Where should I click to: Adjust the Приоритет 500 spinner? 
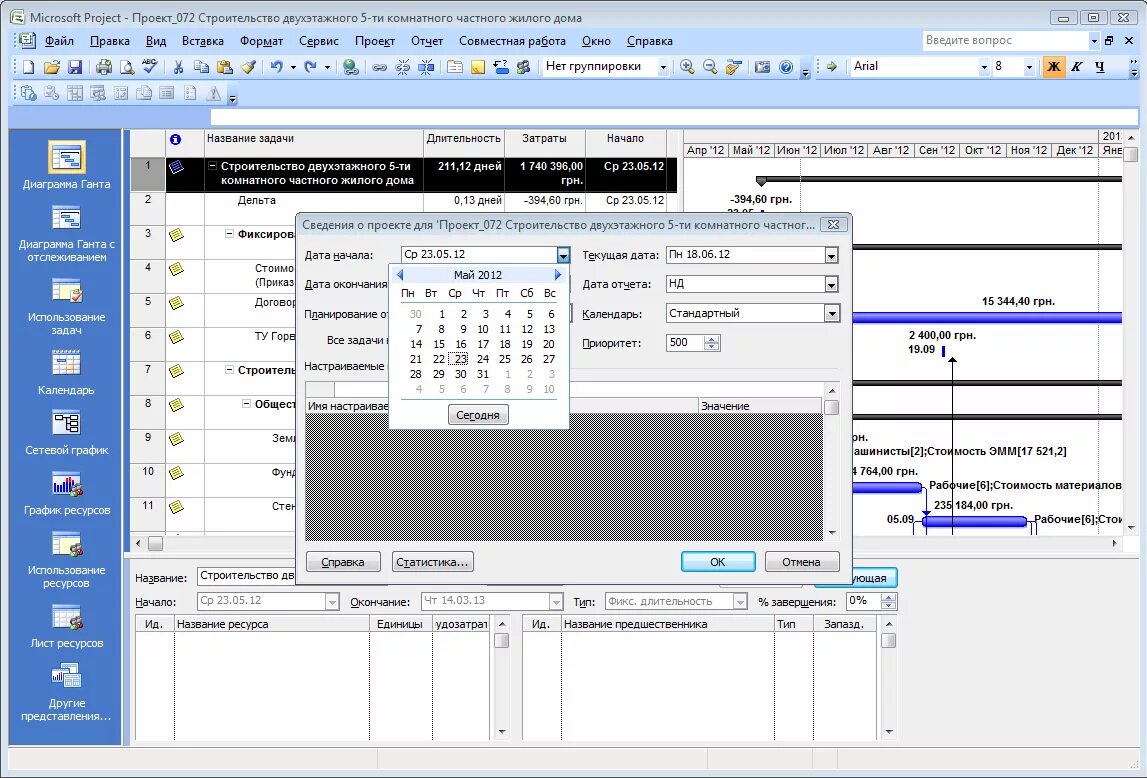712,343
